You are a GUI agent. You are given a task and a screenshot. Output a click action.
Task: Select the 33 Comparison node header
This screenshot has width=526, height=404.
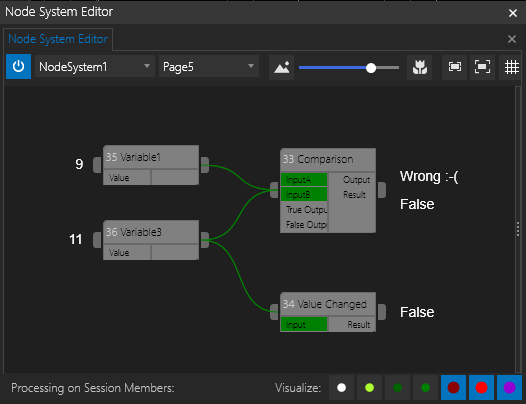click(328, 159)
